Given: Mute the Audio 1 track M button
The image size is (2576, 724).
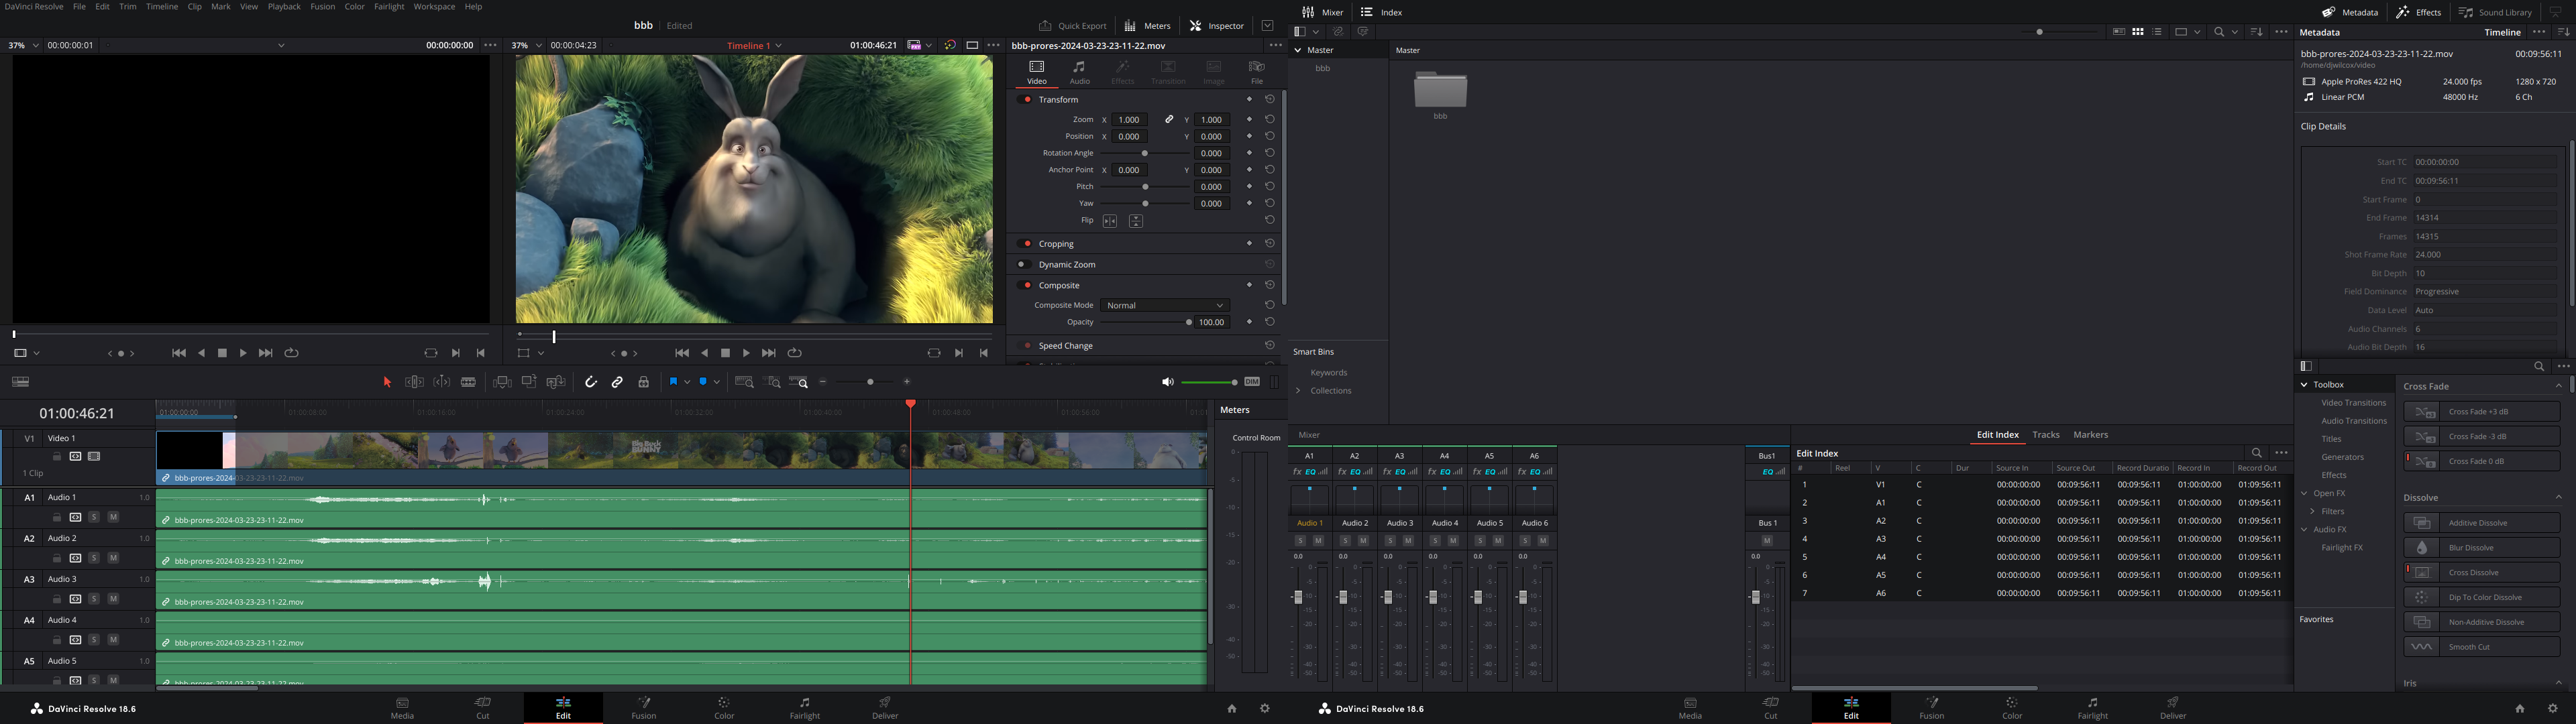Looking at the screenshot, I should click(x=113, y=517).
